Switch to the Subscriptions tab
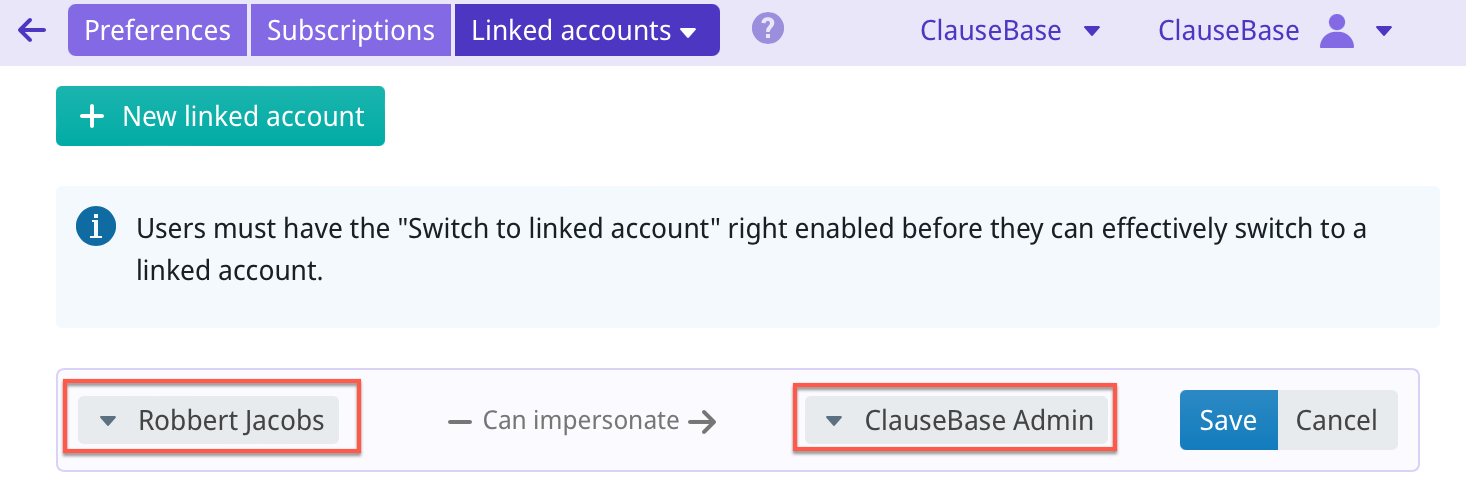The image size is (1466, 494). point(351,30)
